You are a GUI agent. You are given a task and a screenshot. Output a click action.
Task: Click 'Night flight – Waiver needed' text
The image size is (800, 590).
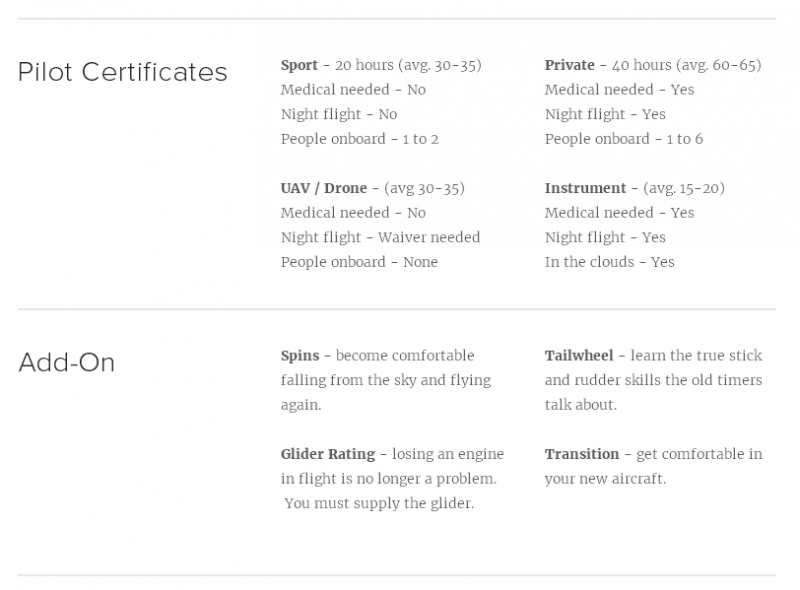click(x=380, y=237)
